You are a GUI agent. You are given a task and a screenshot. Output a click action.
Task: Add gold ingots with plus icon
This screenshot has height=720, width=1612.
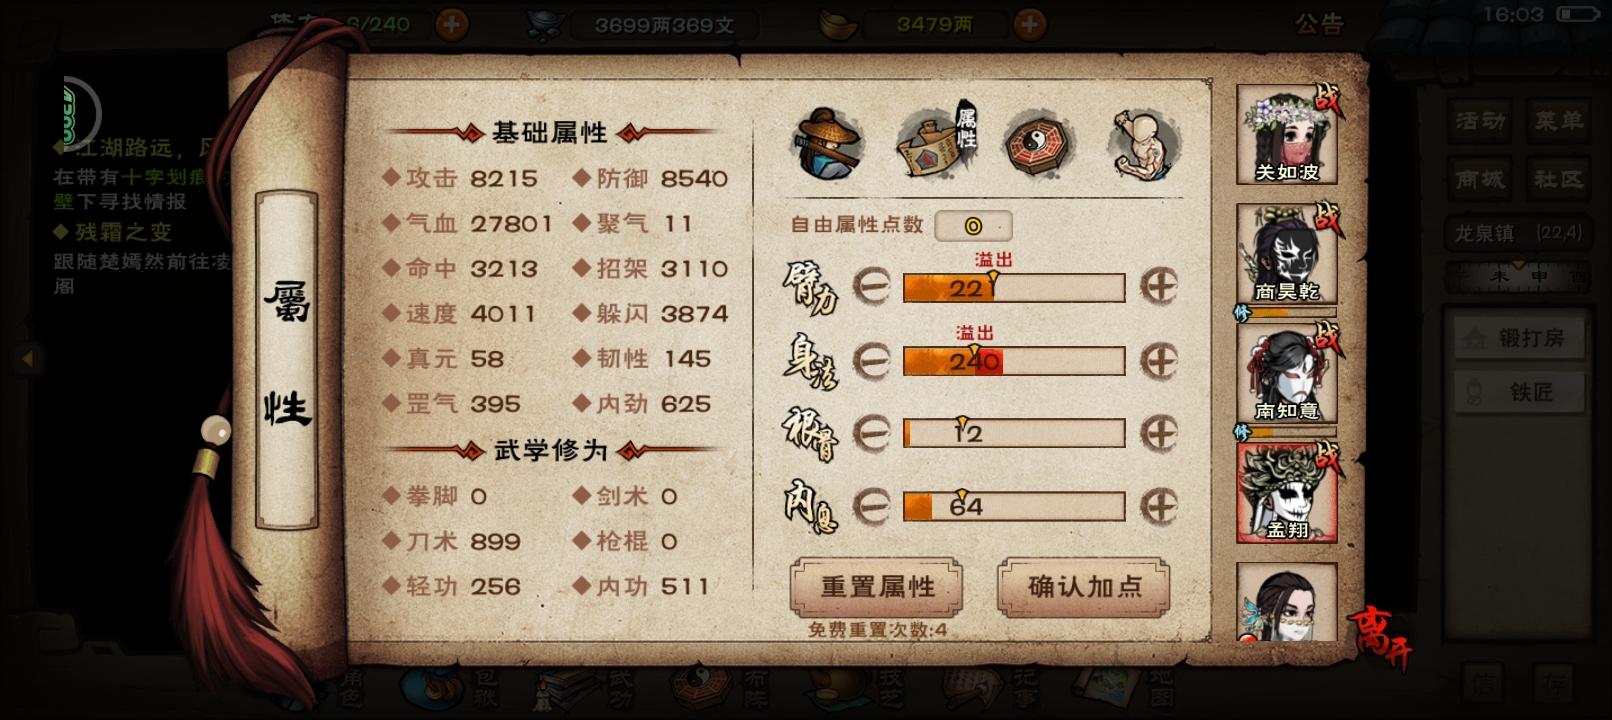[x=1030, y=24]
